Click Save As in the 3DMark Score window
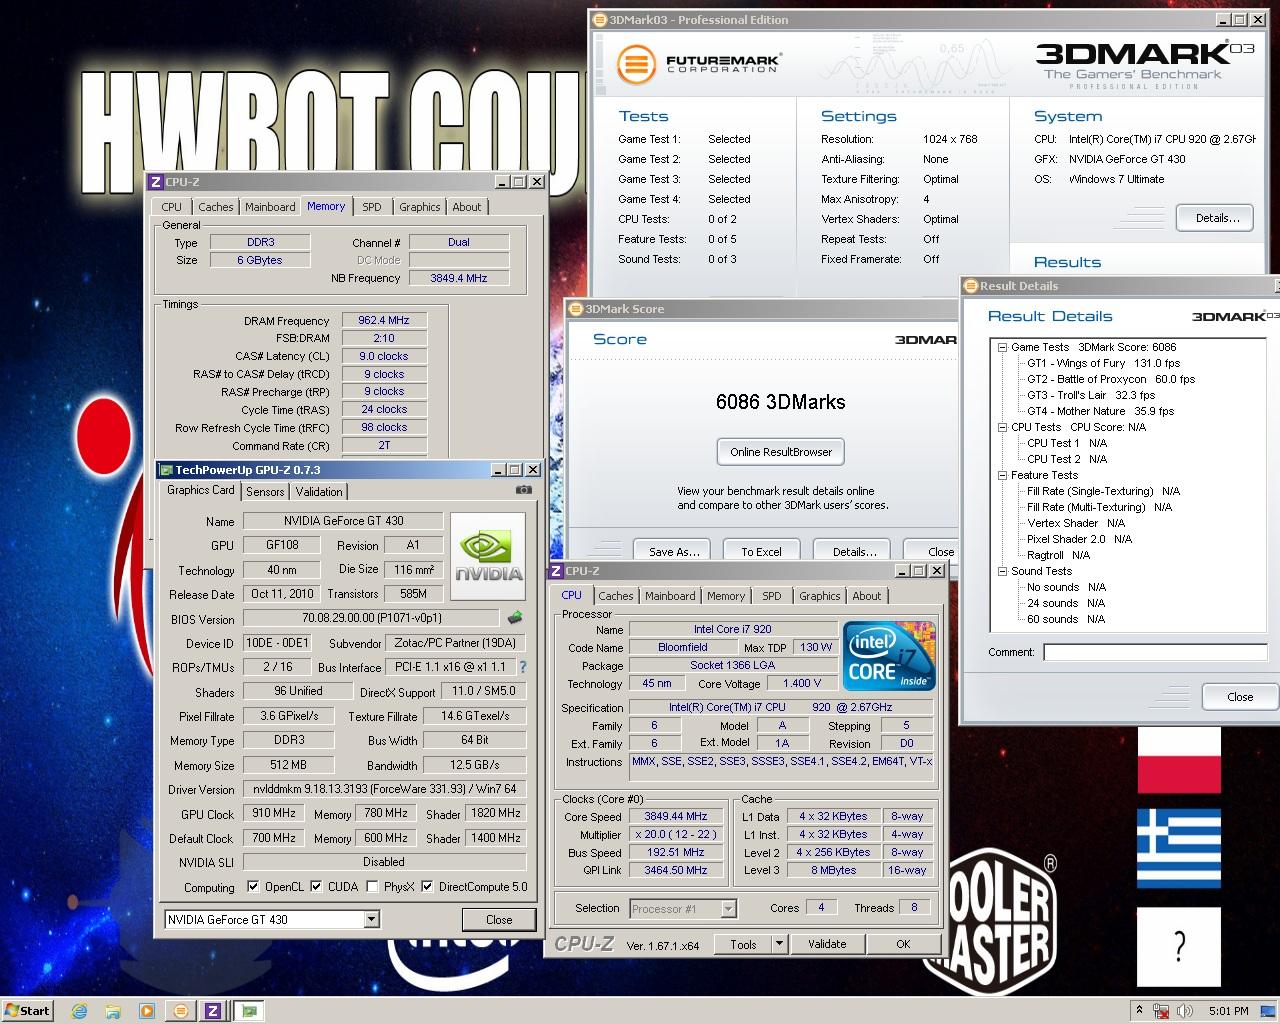 [674, 551]
